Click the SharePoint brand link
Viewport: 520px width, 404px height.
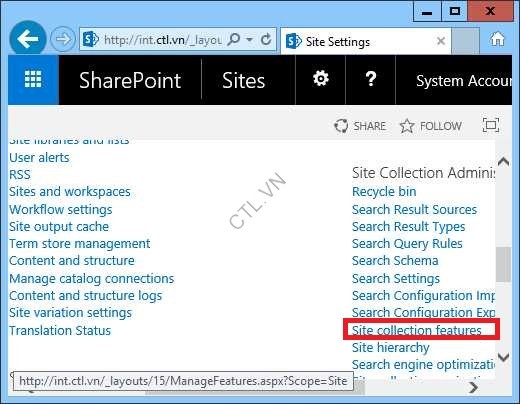coord(130,80)
